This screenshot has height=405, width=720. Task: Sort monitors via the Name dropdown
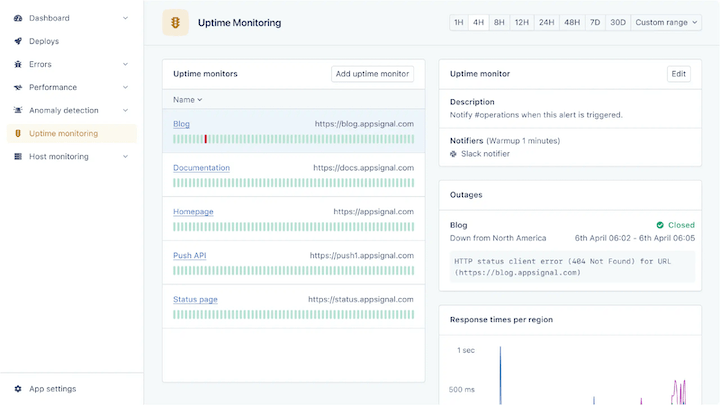[187, 100]
